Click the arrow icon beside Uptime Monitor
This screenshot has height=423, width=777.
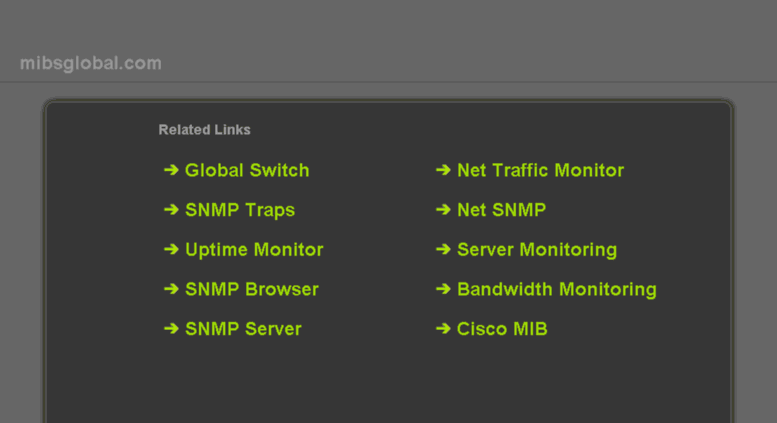click(x=171, y=250)
